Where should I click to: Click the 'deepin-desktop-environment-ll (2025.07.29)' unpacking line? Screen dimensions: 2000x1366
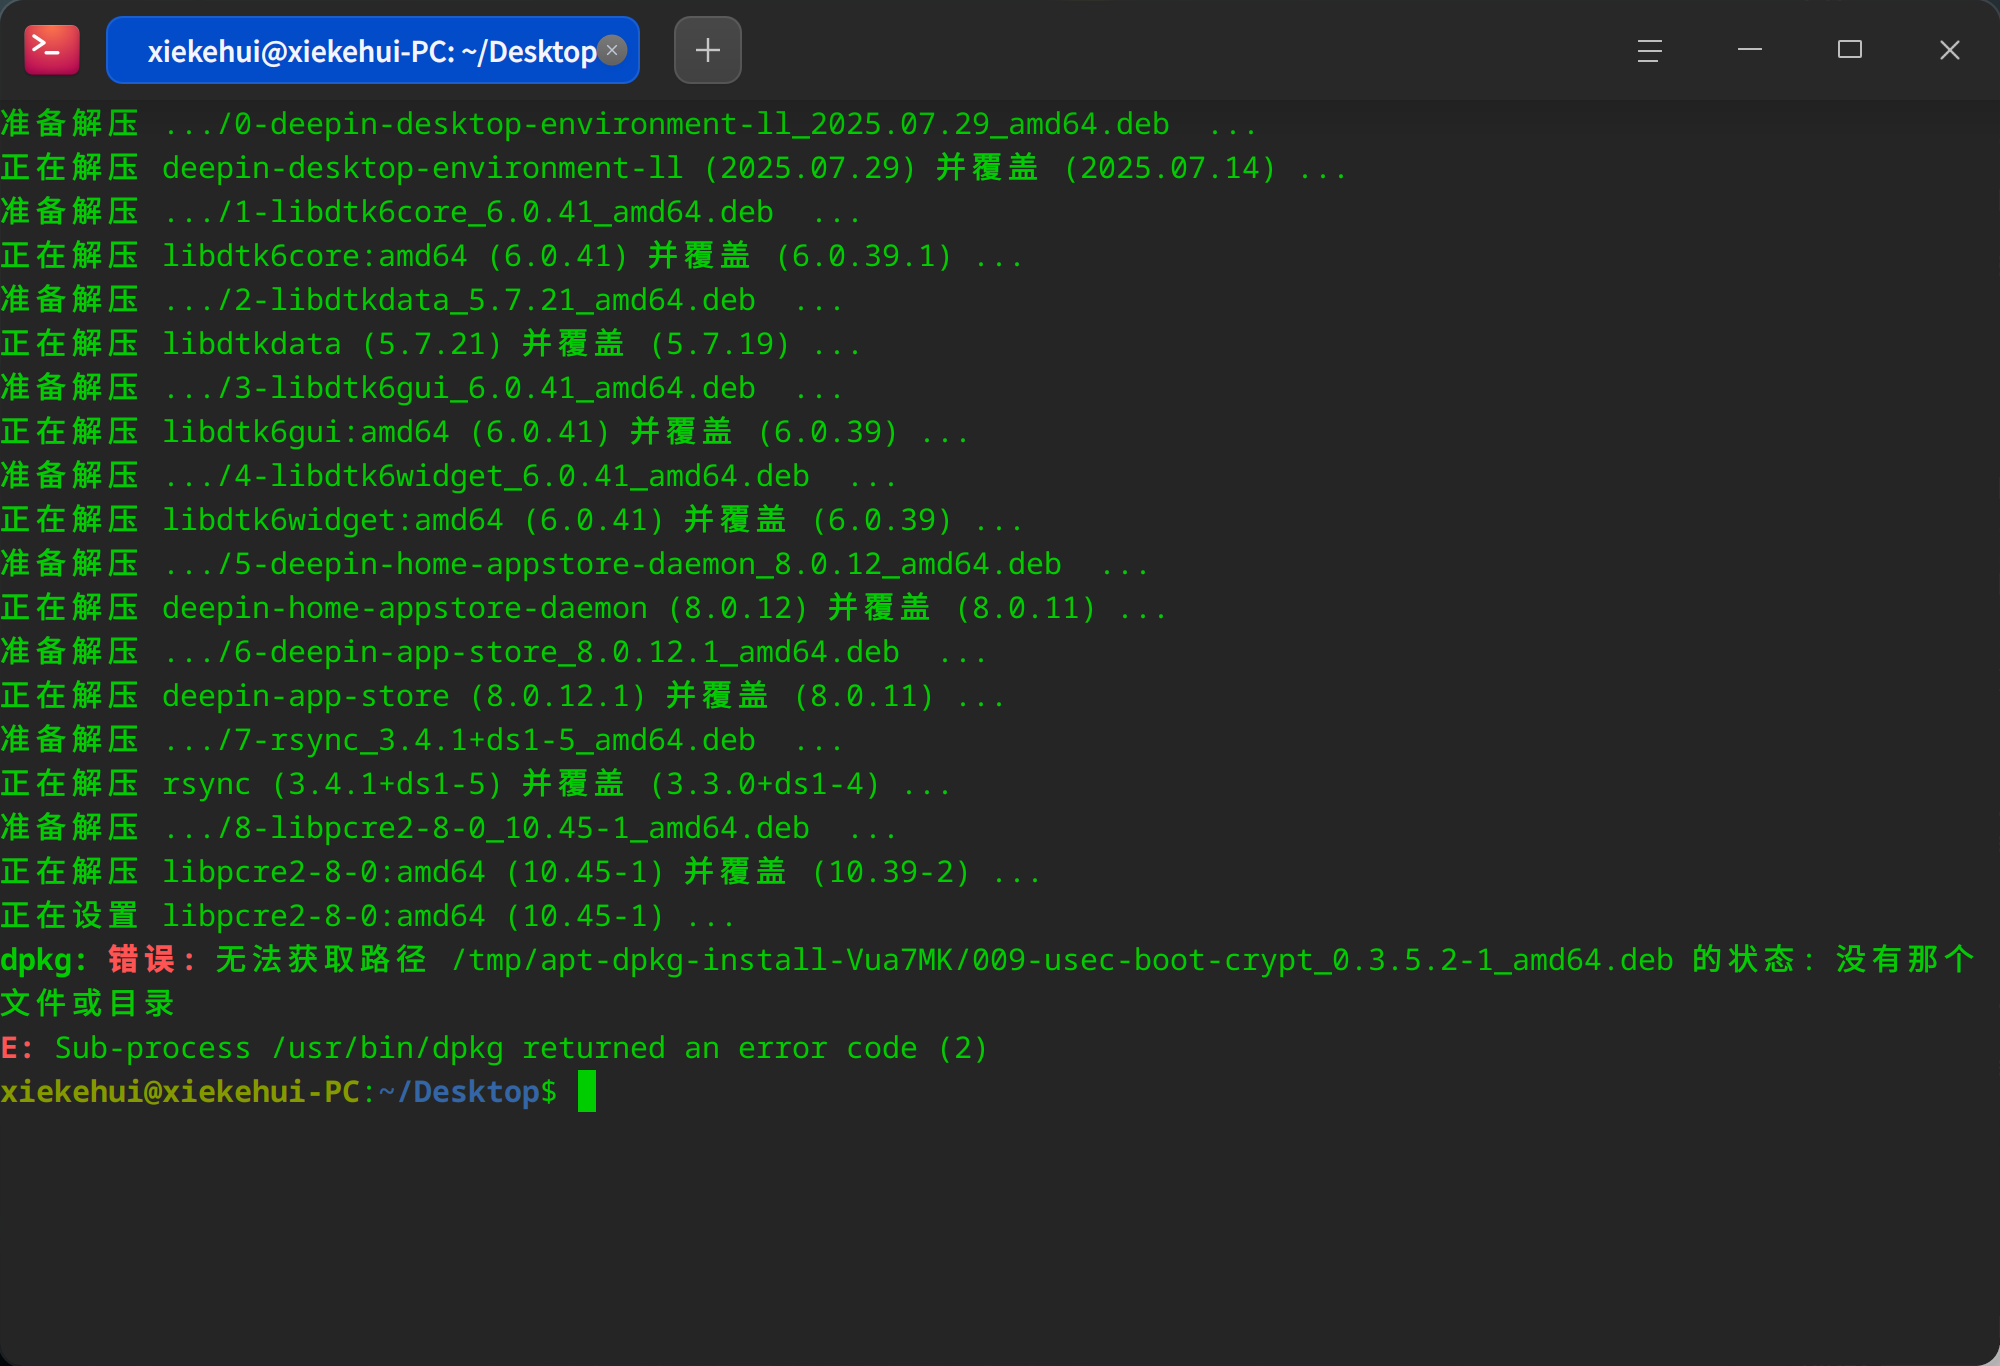[674, 168]
